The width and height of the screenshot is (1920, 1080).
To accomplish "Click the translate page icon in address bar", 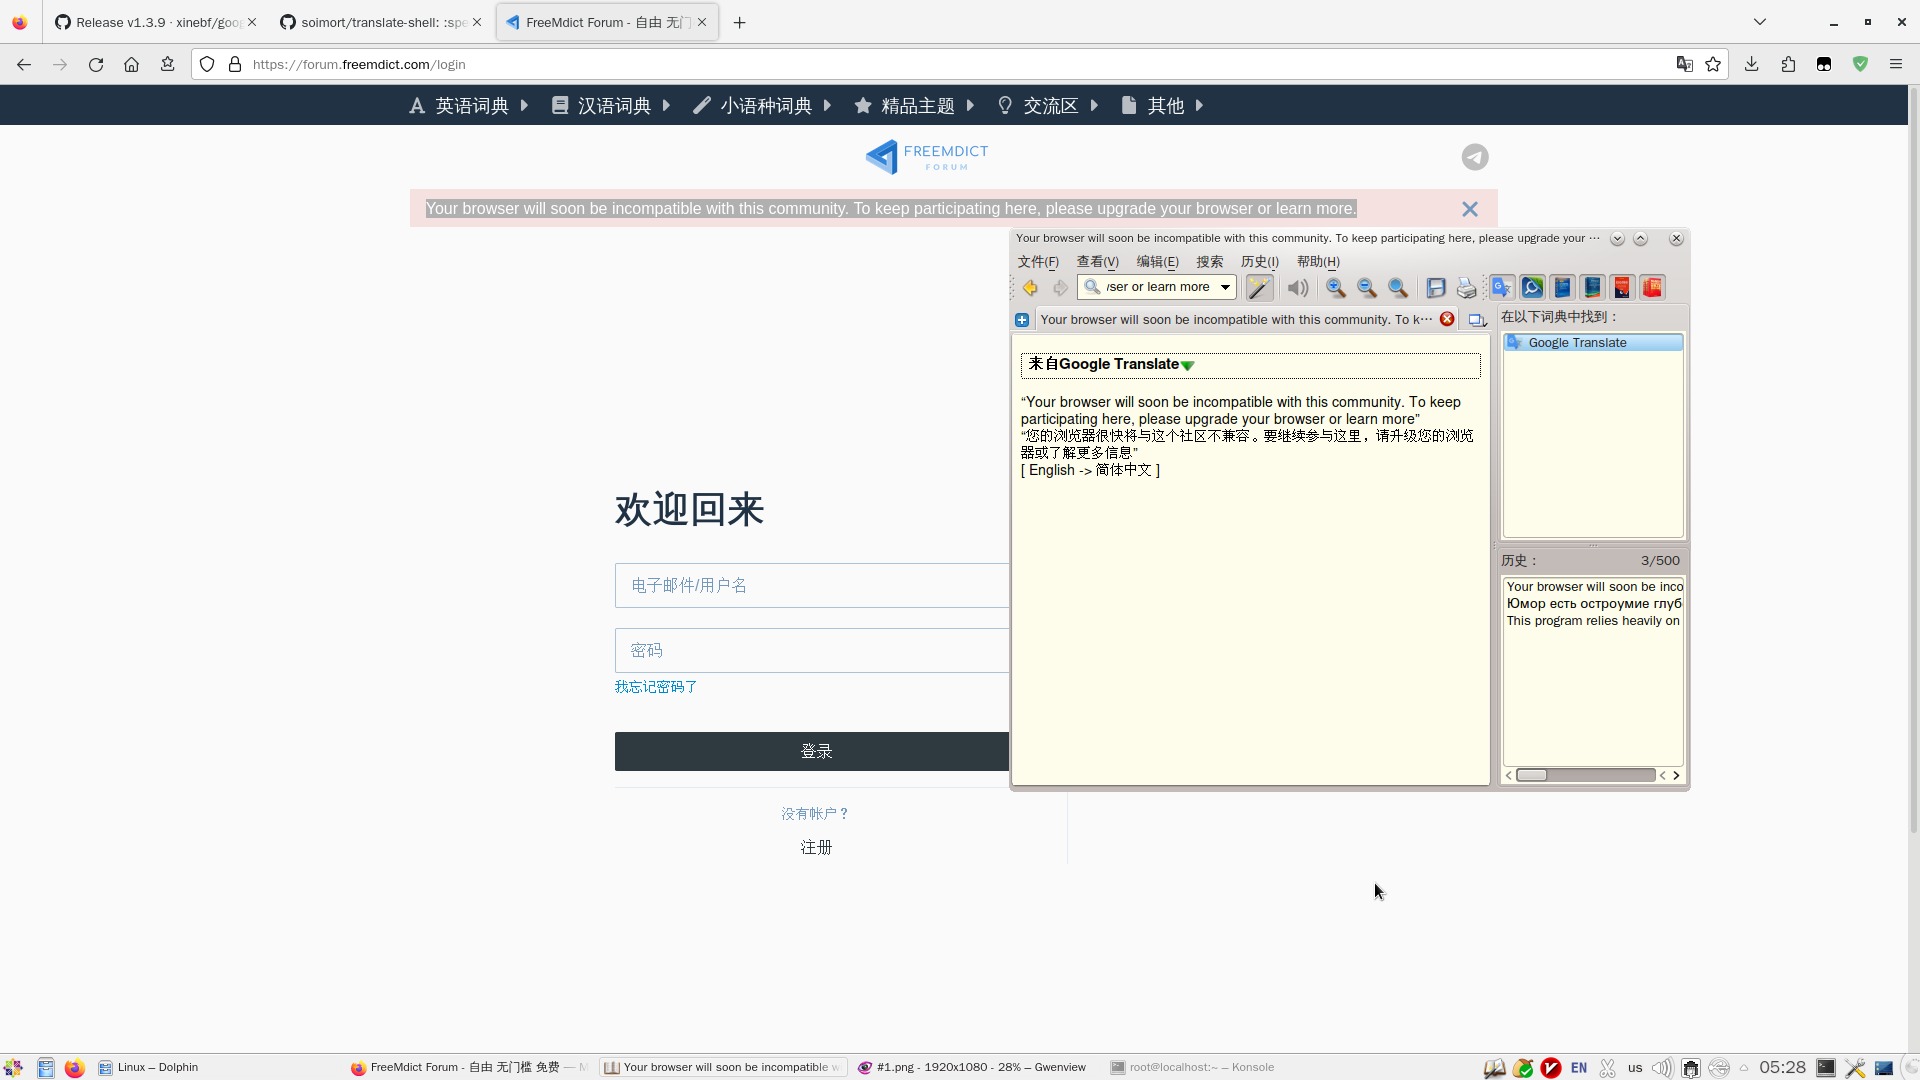I will pyautogui.click(x=1685, y=64).
